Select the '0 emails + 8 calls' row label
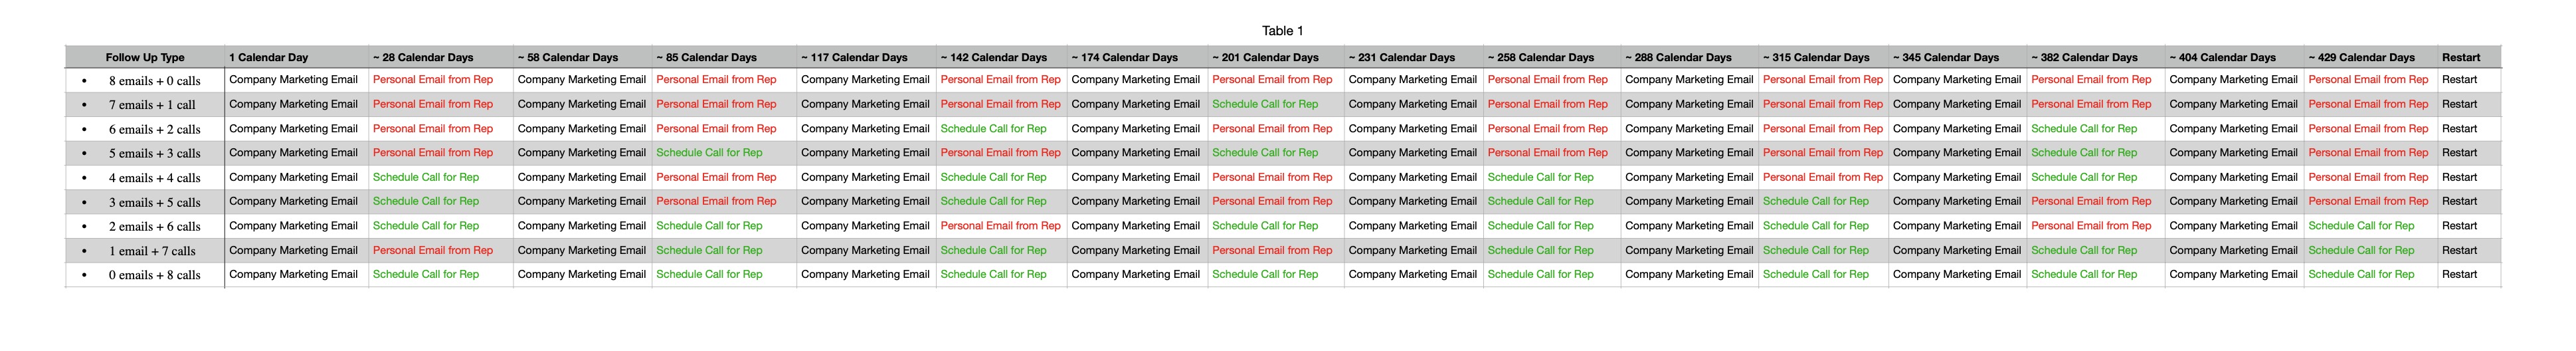 click(155, 275)
